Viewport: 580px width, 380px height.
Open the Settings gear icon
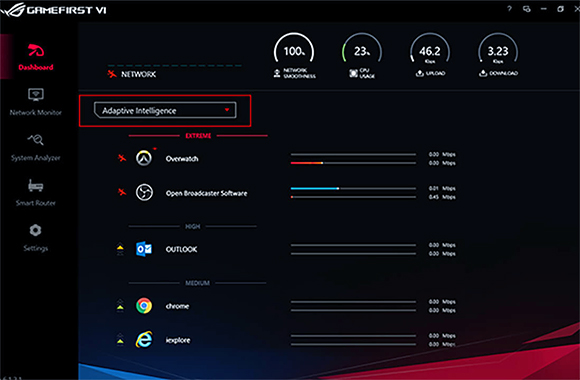click(36, 231)
